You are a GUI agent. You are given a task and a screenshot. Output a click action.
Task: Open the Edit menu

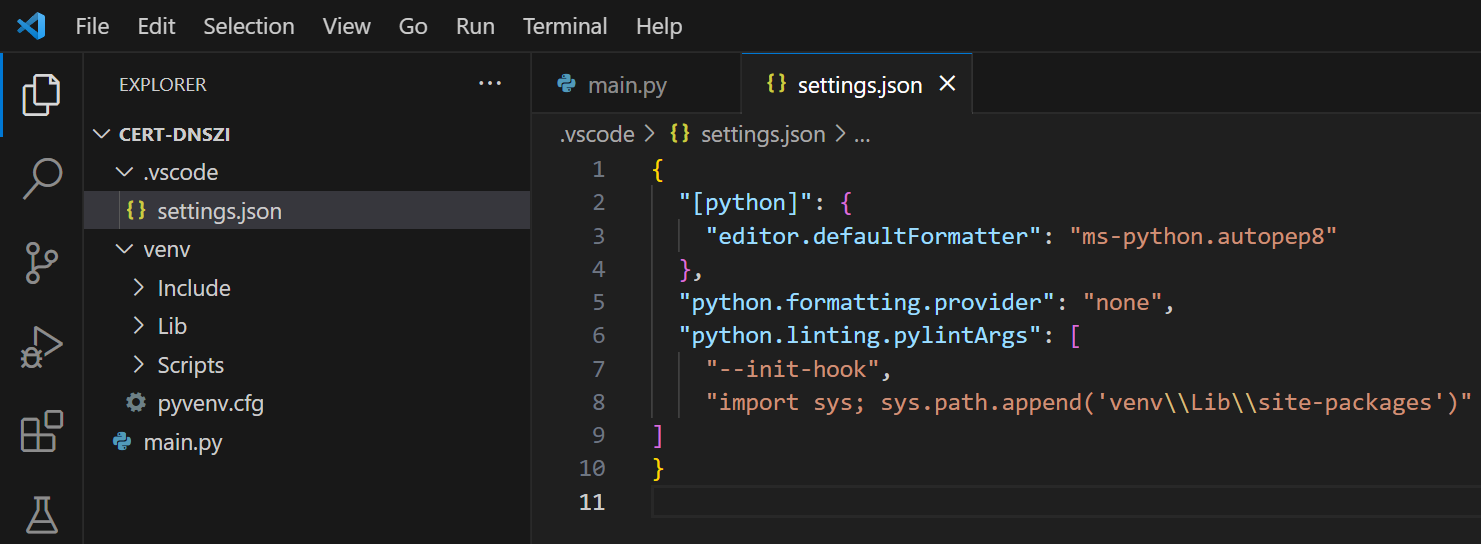156,26
